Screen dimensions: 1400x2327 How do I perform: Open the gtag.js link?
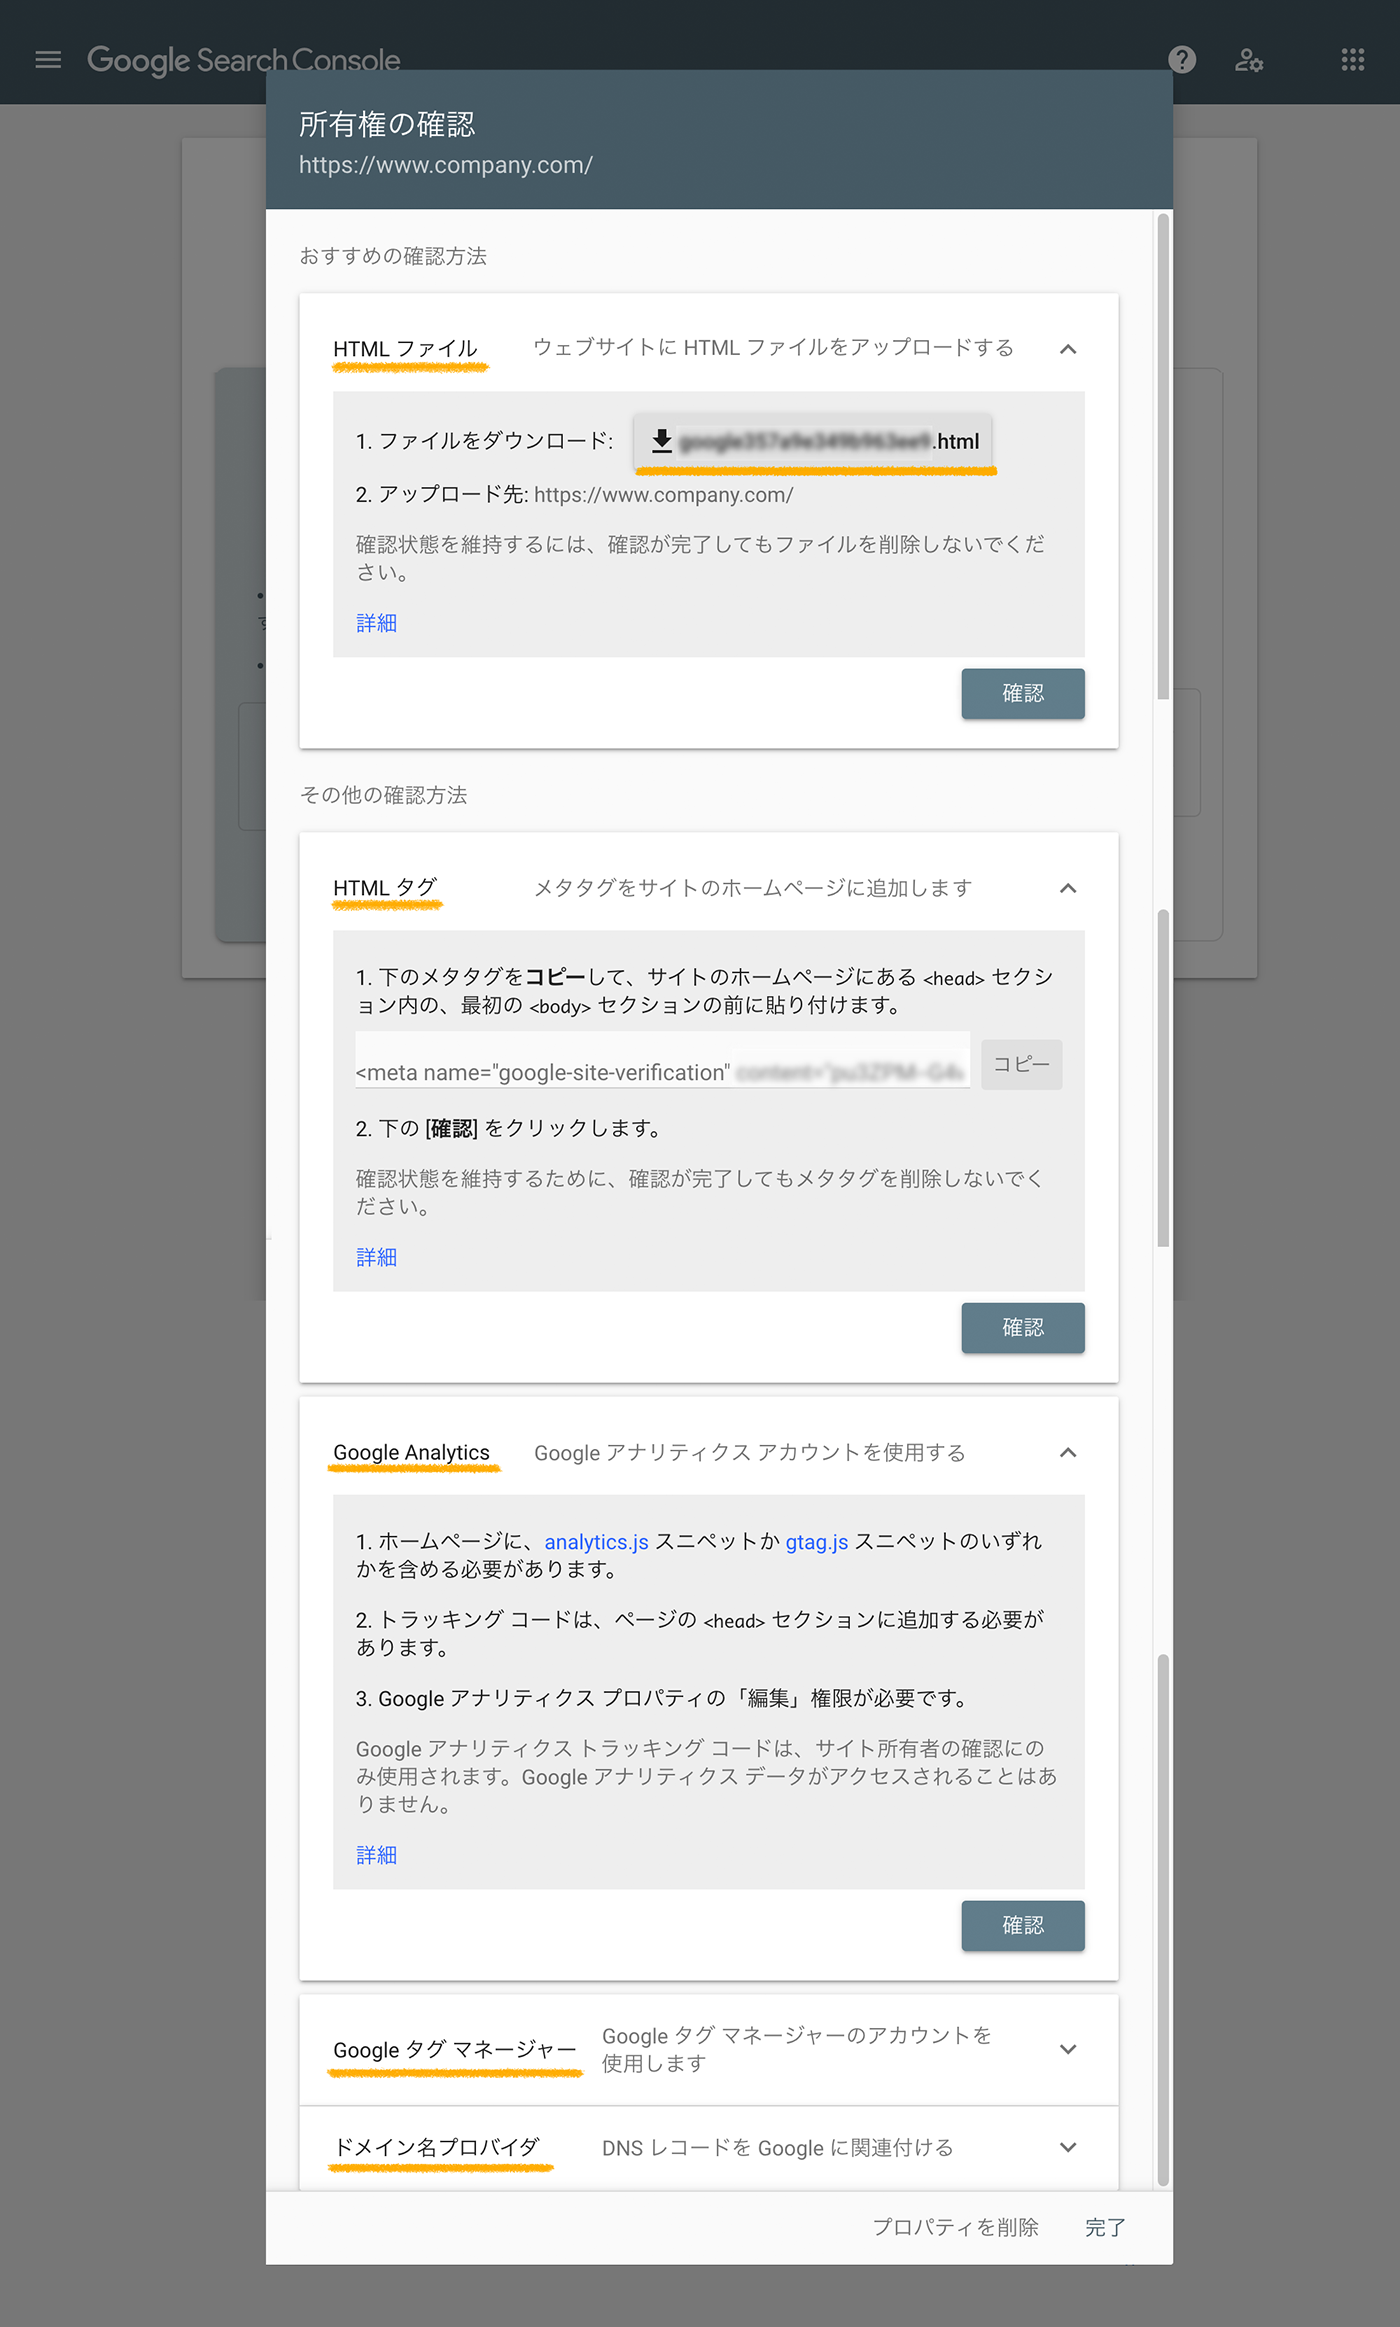pos(816,1542)
